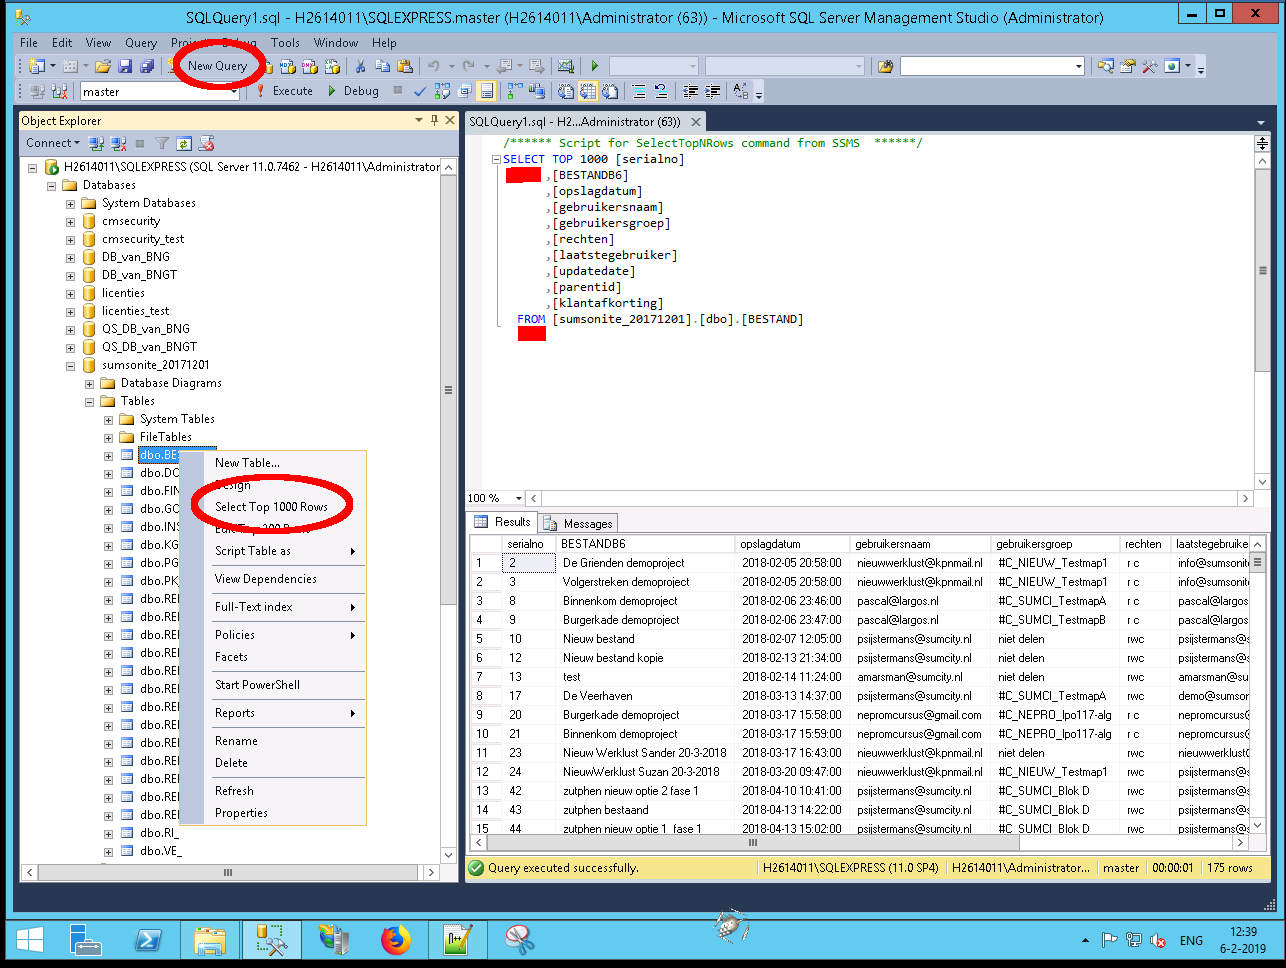Switch to the Messages tab

point(578,523)
